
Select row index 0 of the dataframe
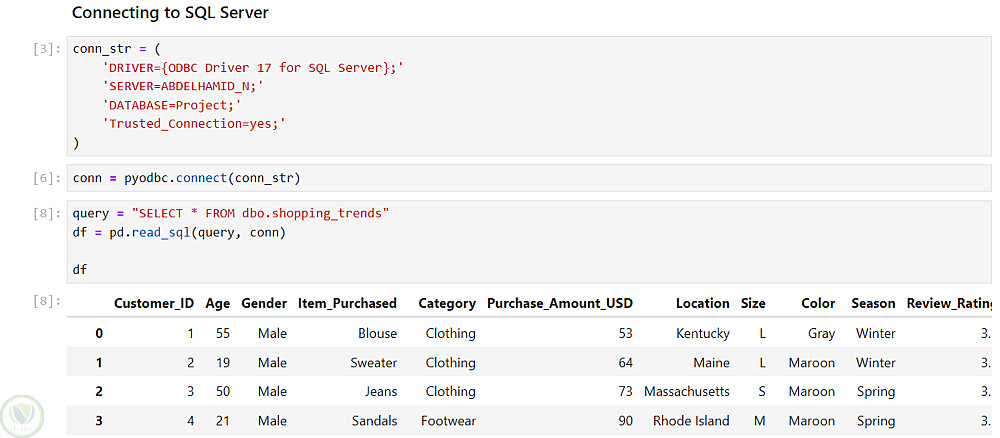98,333
